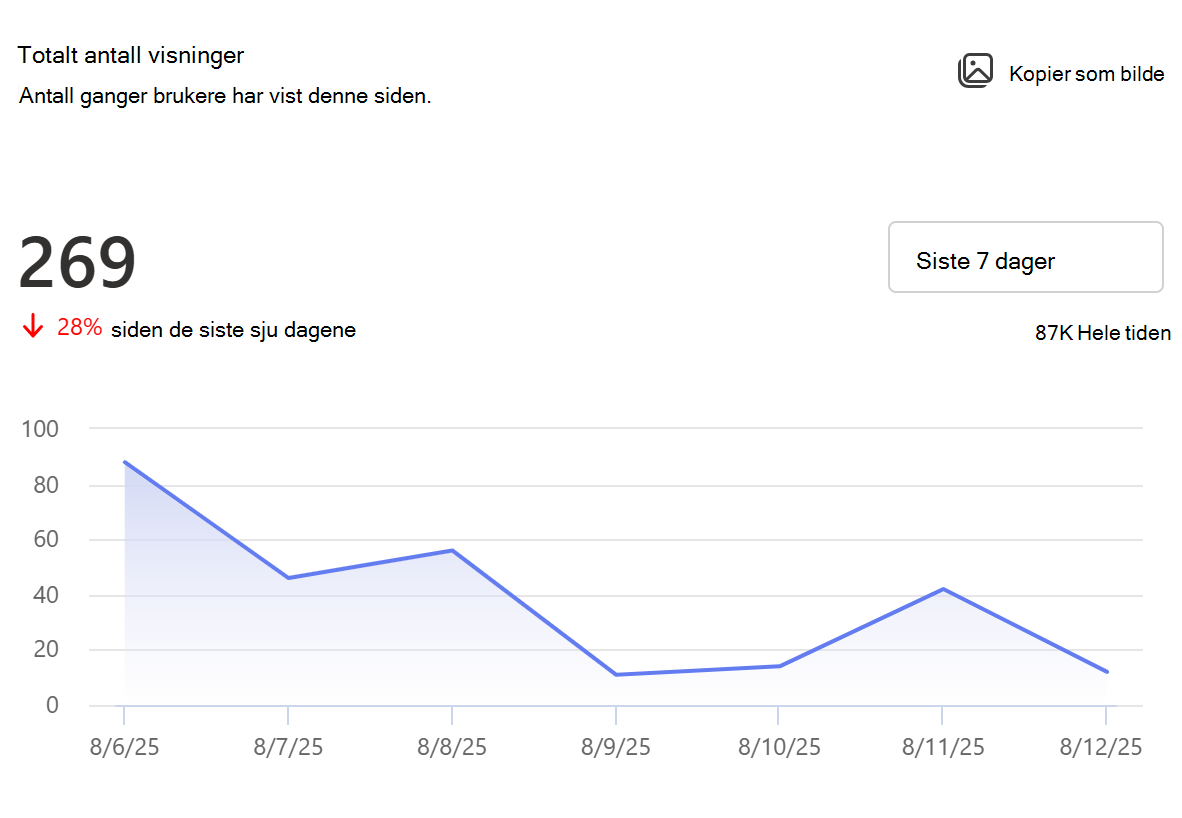
Task: Select the 8/7/25 data point on chart
Action: (288, 578)
